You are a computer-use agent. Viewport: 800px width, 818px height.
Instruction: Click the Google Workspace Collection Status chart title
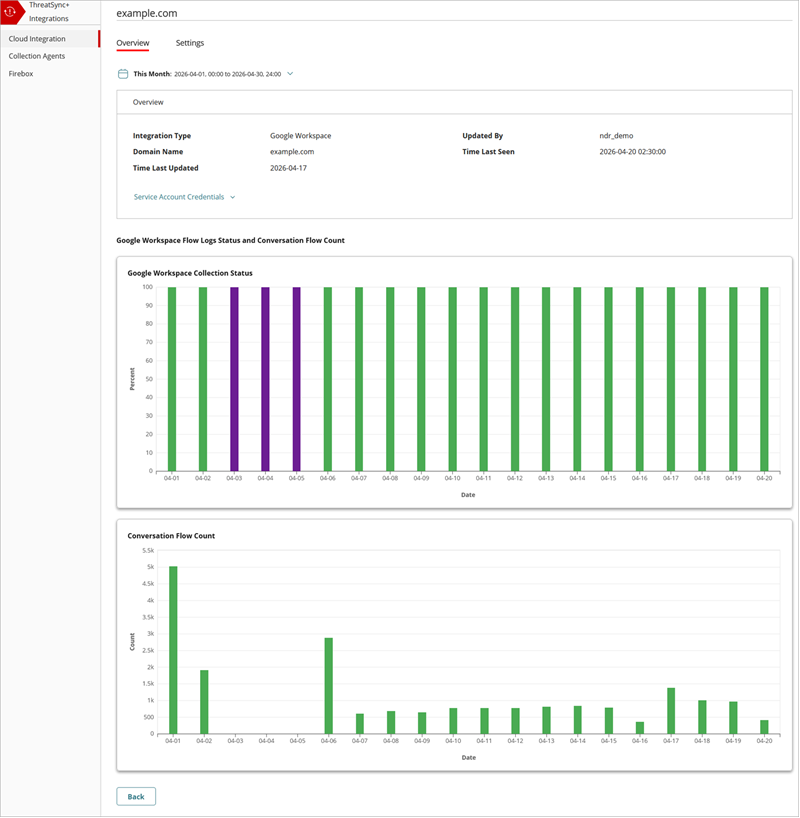190,273
